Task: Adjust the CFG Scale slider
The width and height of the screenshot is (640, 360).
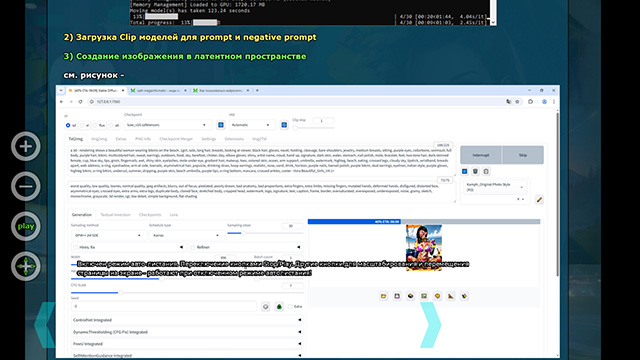Action: pyautogui.click(x=187, y=293)
